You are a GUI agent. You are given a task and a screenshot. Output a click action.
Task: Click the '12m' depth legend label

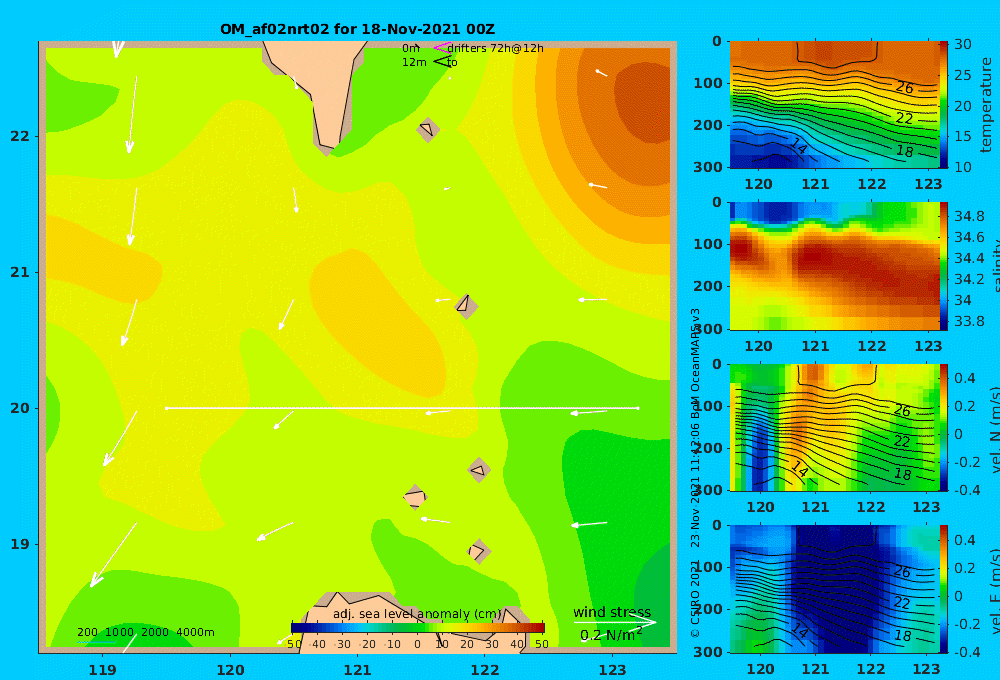click(414, 63)
